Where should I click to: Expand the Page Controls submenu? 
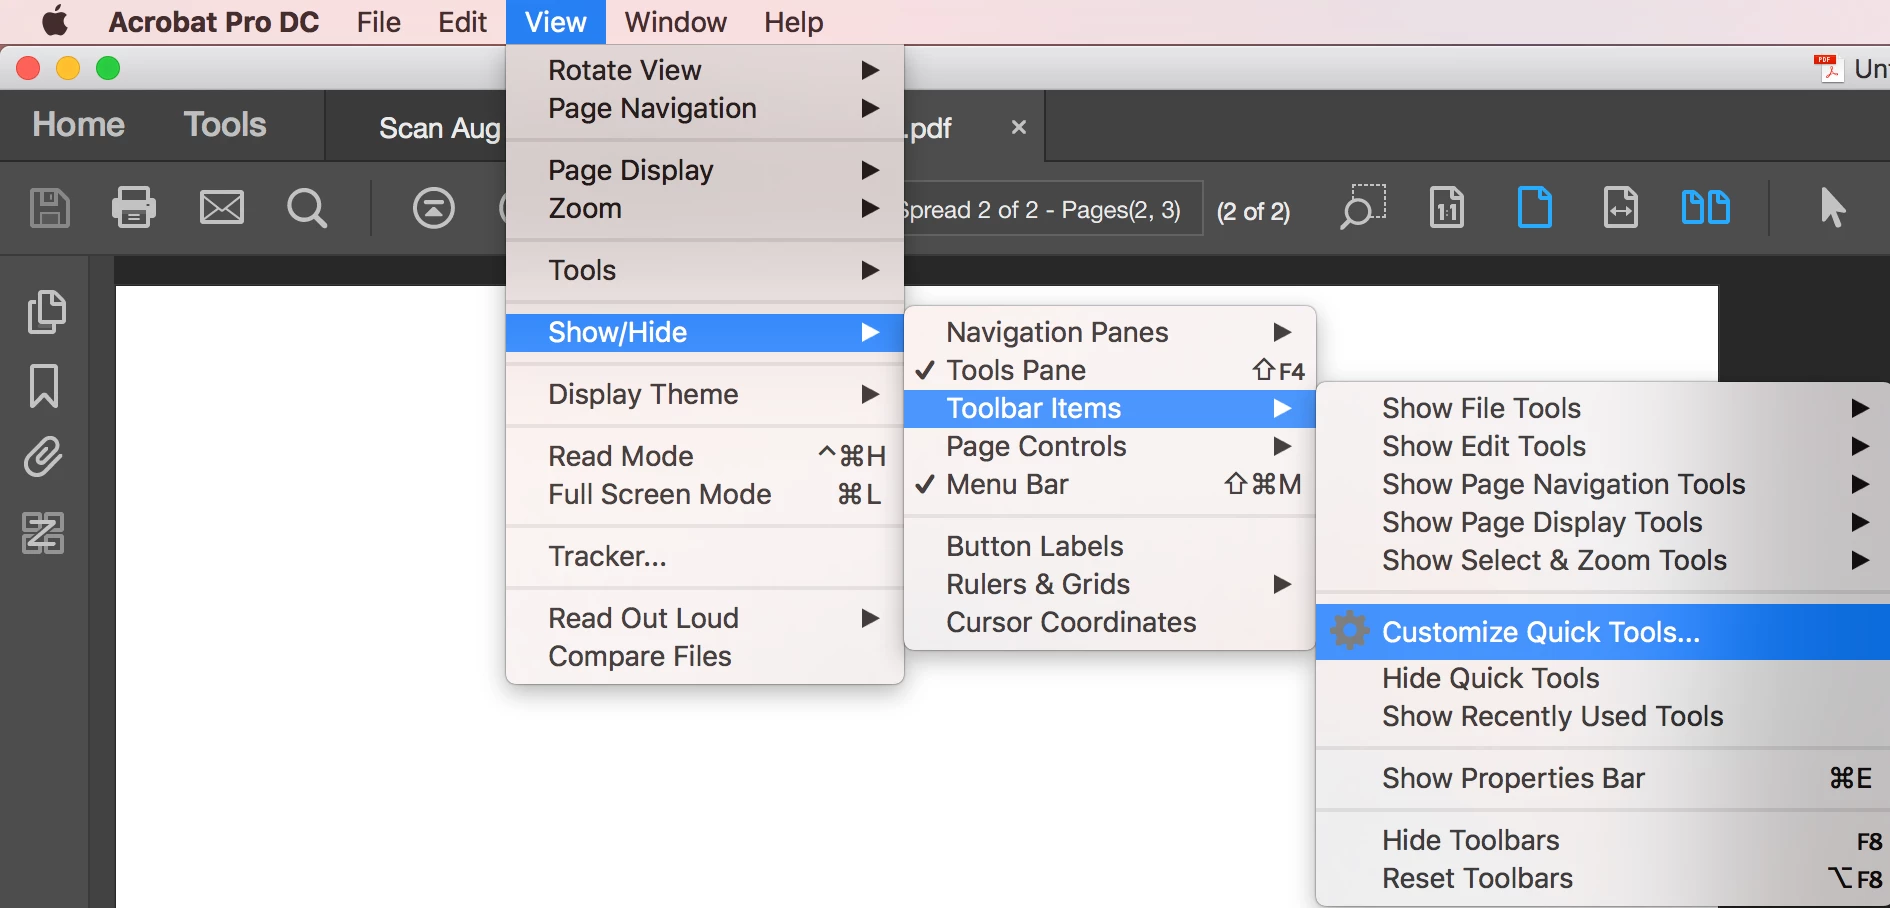1109,446
